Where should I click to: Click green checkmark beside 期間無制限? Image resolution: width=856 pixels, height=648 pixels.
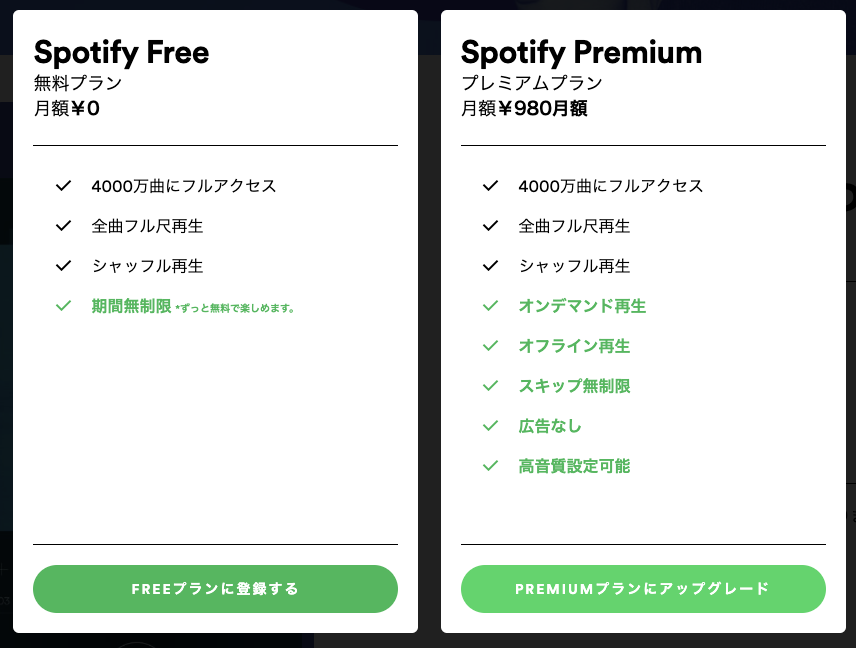63,306
